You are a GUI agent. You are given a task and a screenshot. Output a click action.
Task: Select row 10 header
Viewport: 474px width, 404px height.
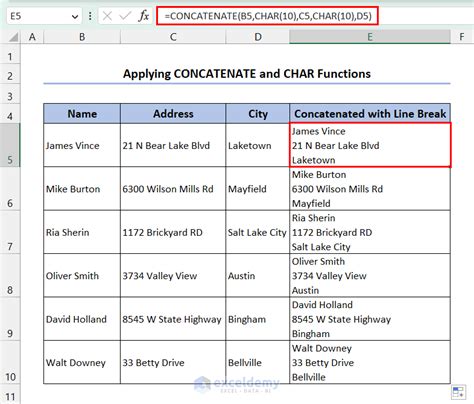click(x=10, y=362)
